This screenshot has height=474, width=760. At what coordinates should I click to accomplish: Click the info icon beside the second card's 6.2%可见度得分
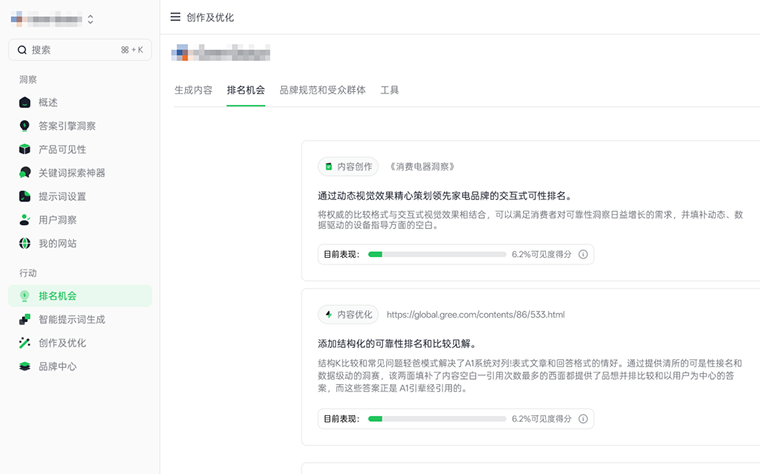click(583, 418)
